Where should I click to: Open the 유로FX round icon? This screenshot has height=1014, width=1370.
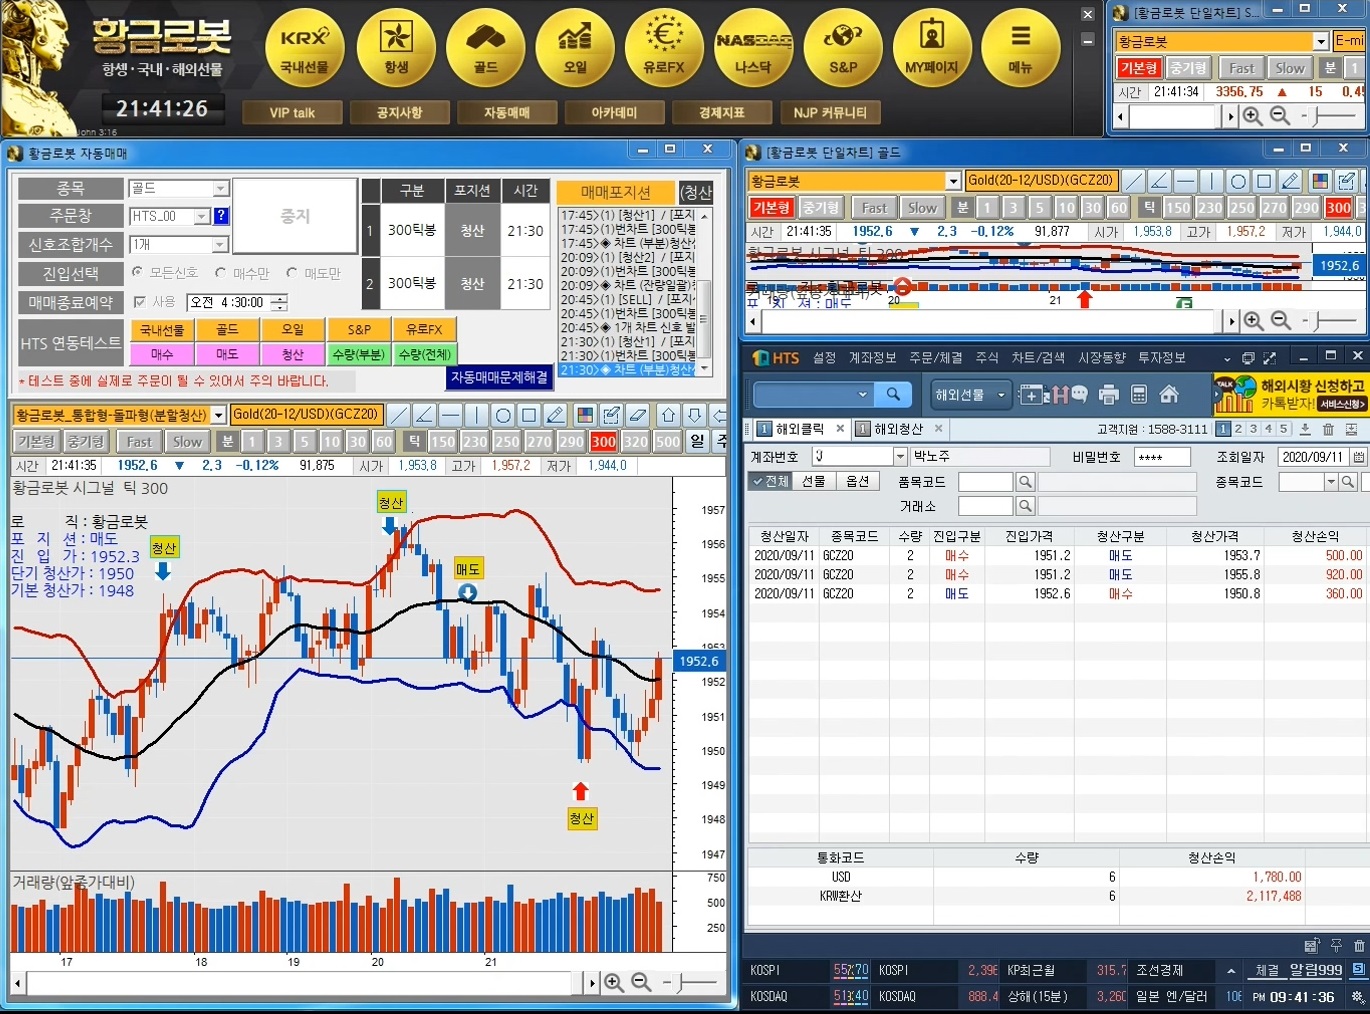[664, 47]
